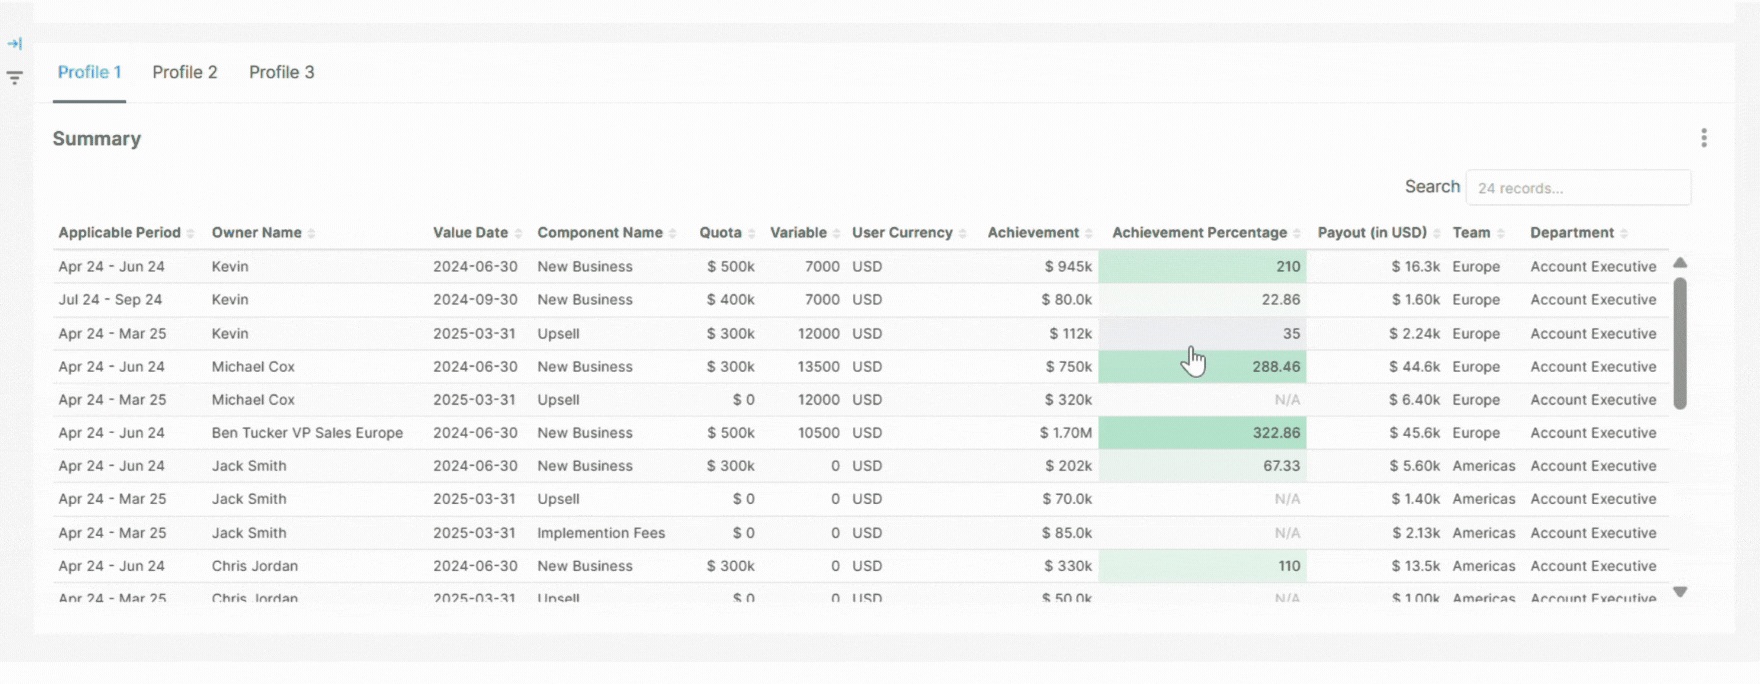Click the table scrollbar down arrow
The width and height of the screenshot is (1760, 684).
click(x=1680, y=592)
